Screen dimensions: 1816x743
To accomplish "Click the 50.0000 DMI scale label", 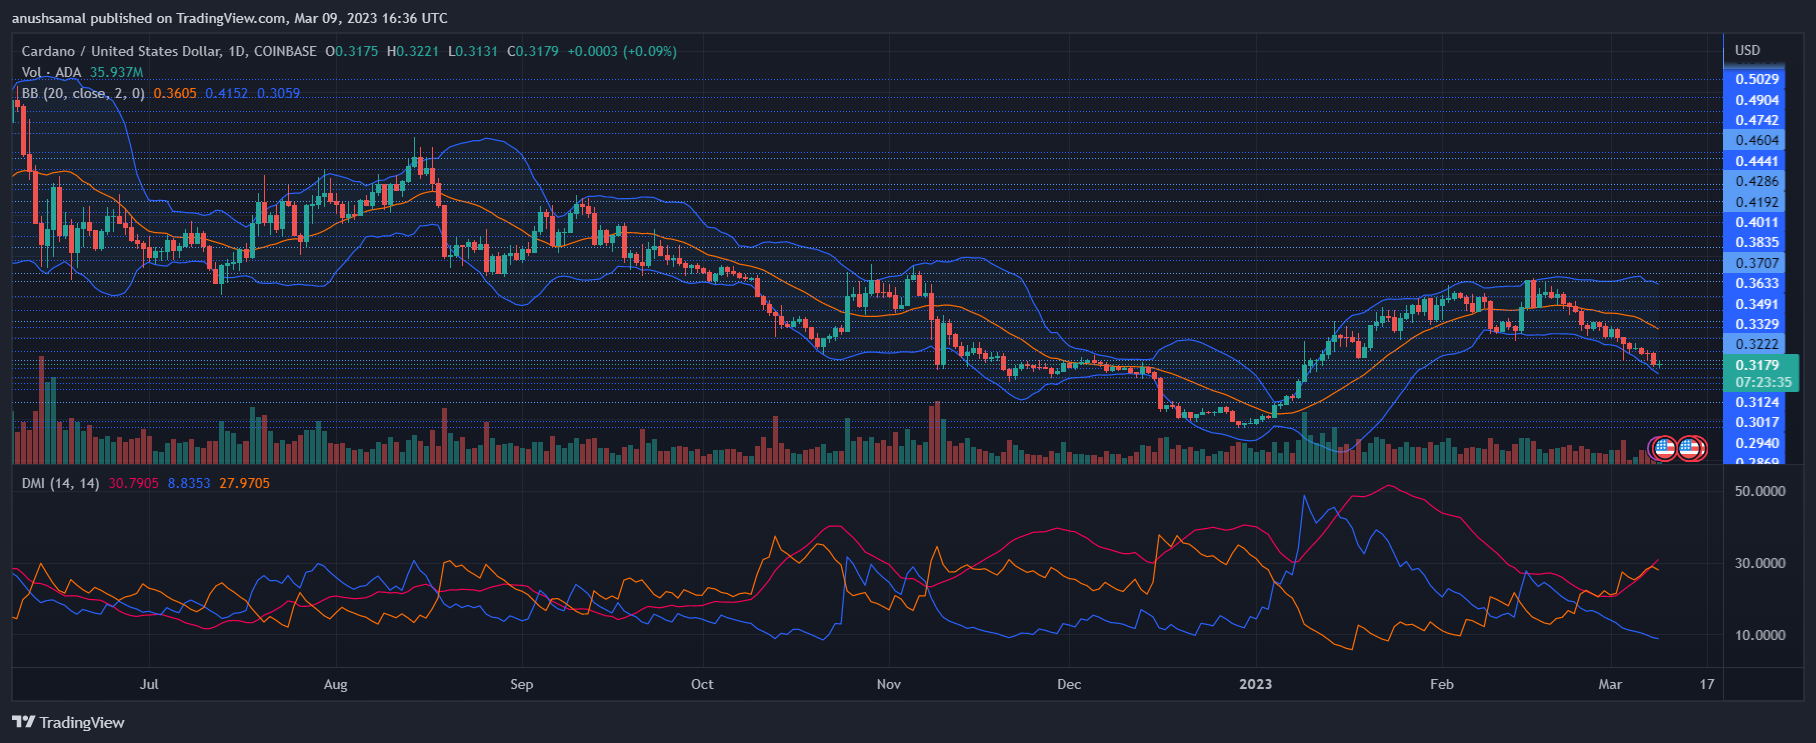I will (1760, 491).
